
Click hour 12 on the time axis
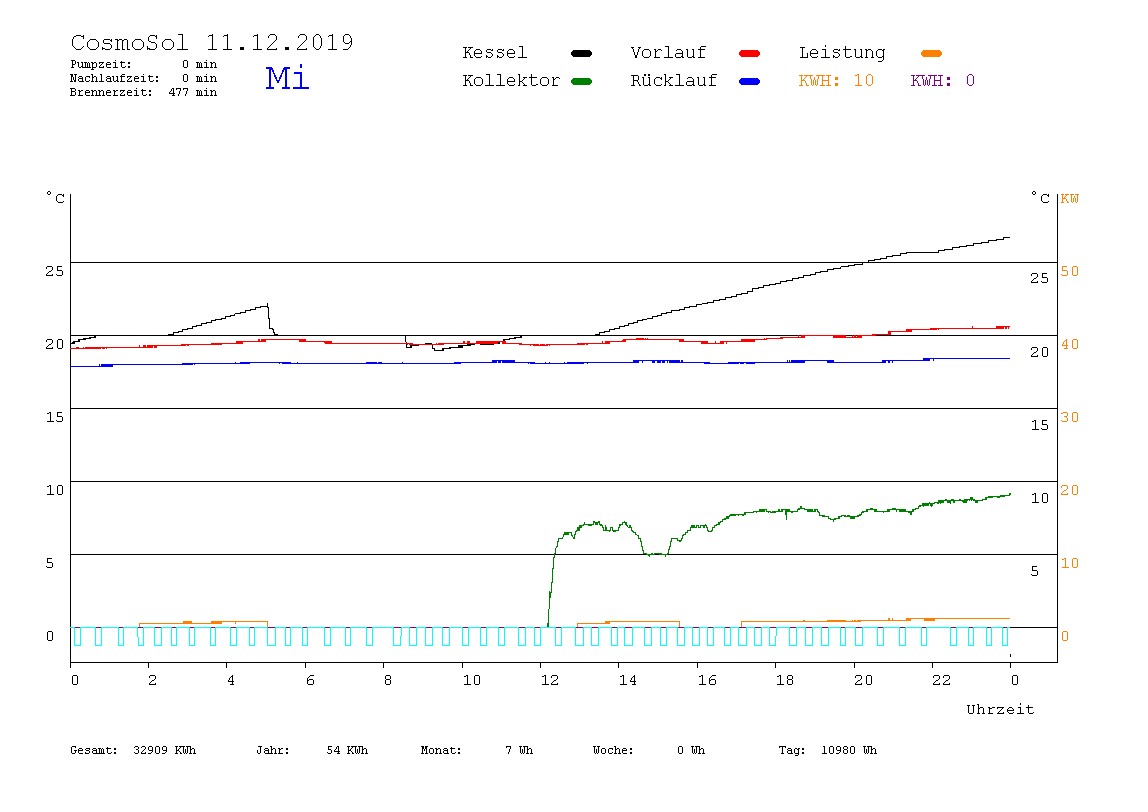point(549,680)
